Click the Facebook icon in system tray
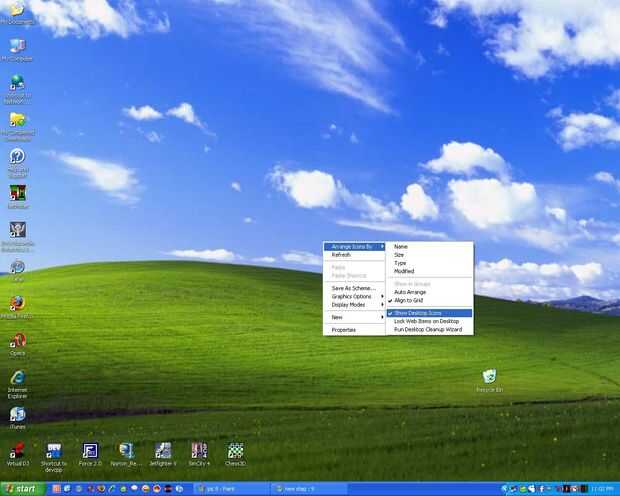The height and width of the screenshot is (496, 620). (542, 489)
